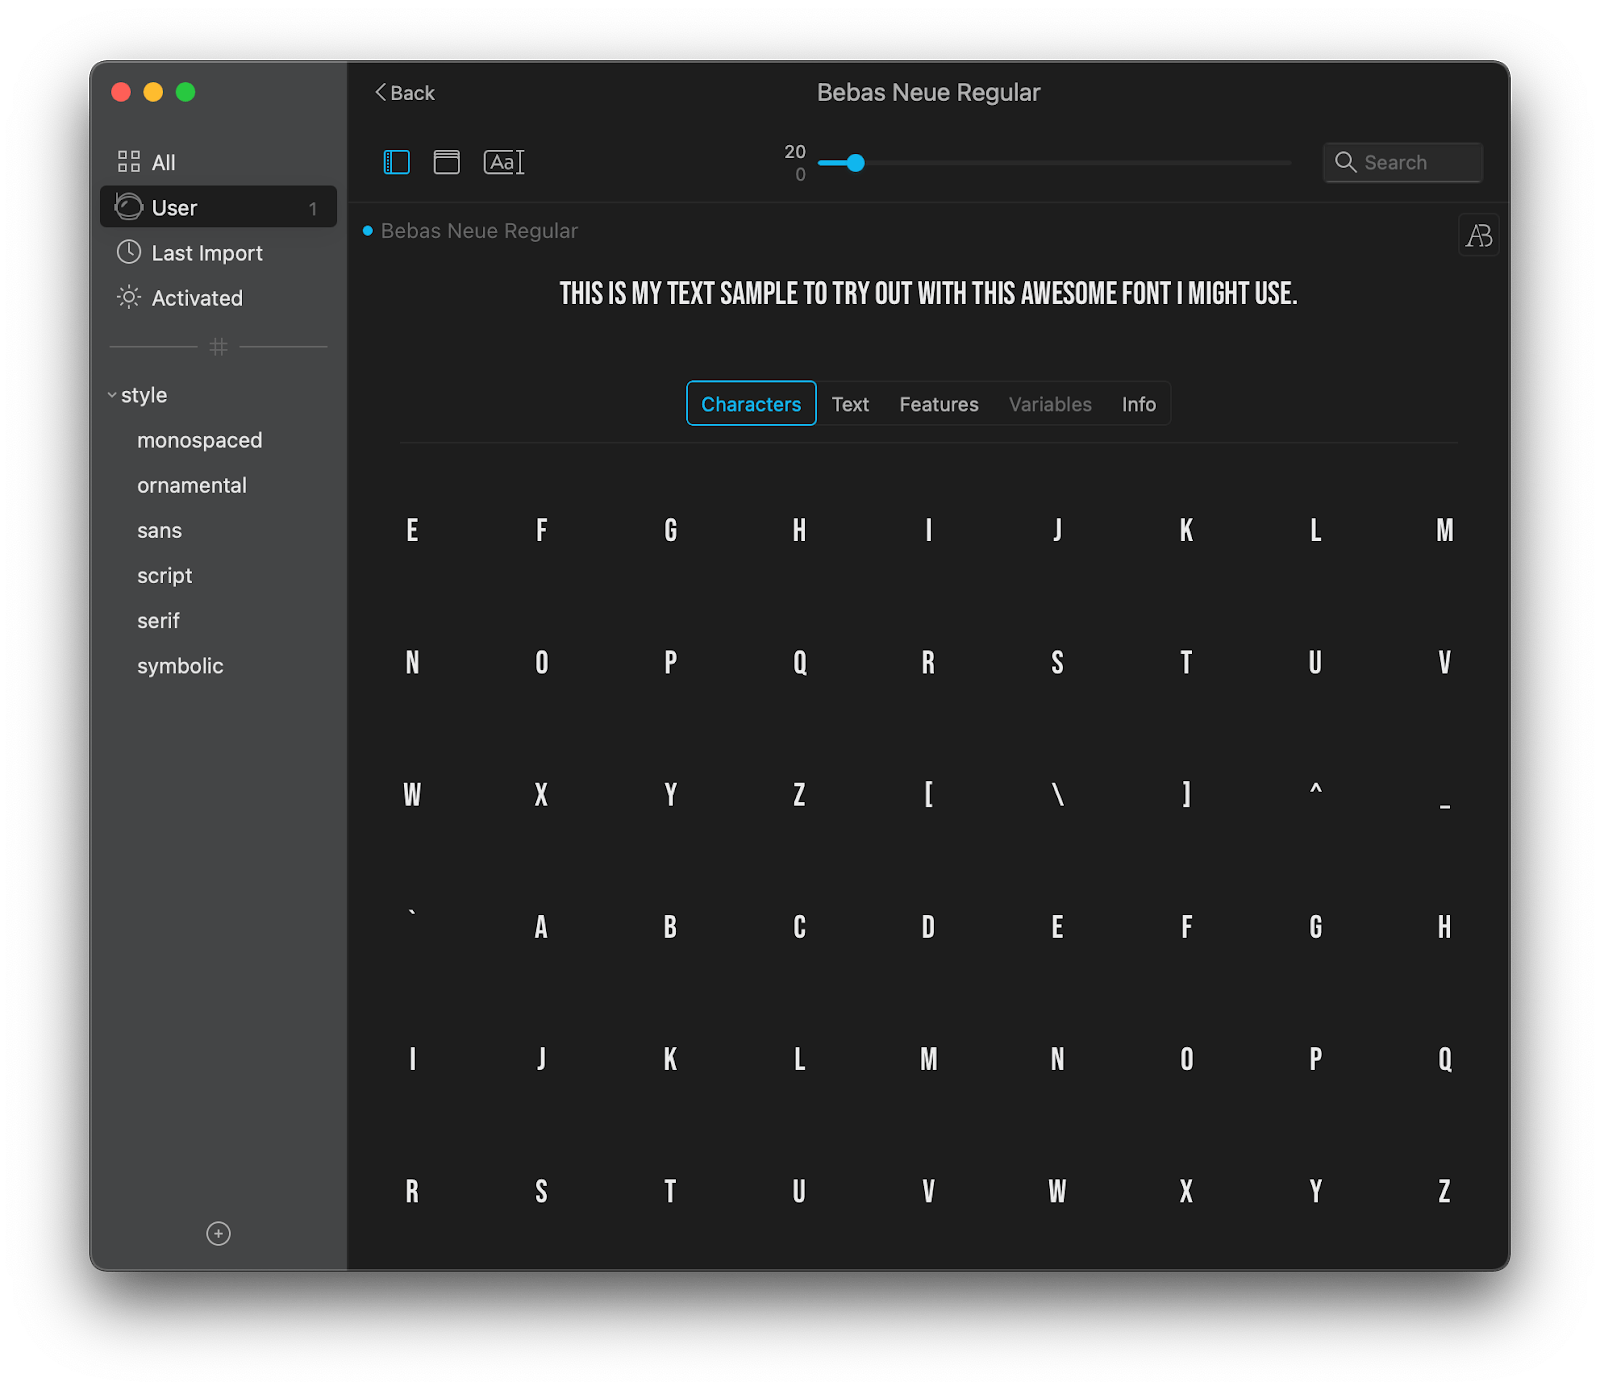Click the magnifier icon in Search
The width and height of the screenshot is (1600, 1390).
coord(1346,162)
